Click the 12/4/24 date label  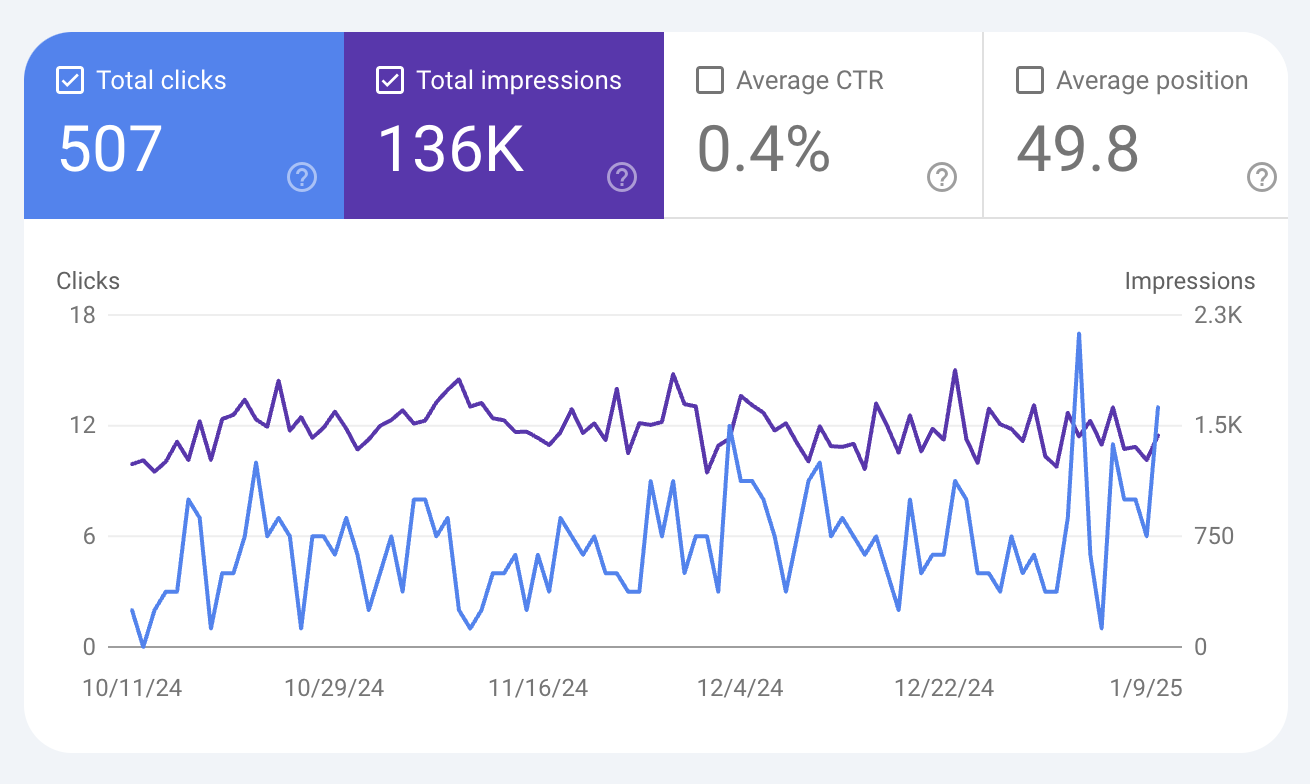coord(740,688)
